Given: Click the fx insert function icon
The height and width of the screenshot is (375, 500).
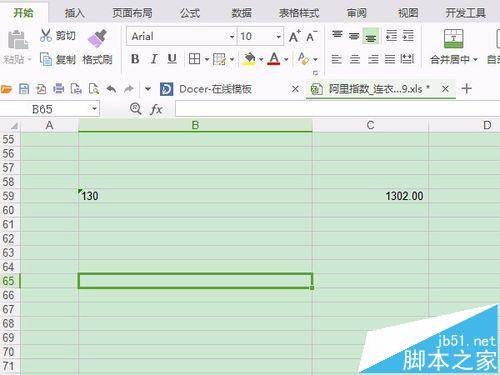Looking at the screenshot, I should 156,109.
